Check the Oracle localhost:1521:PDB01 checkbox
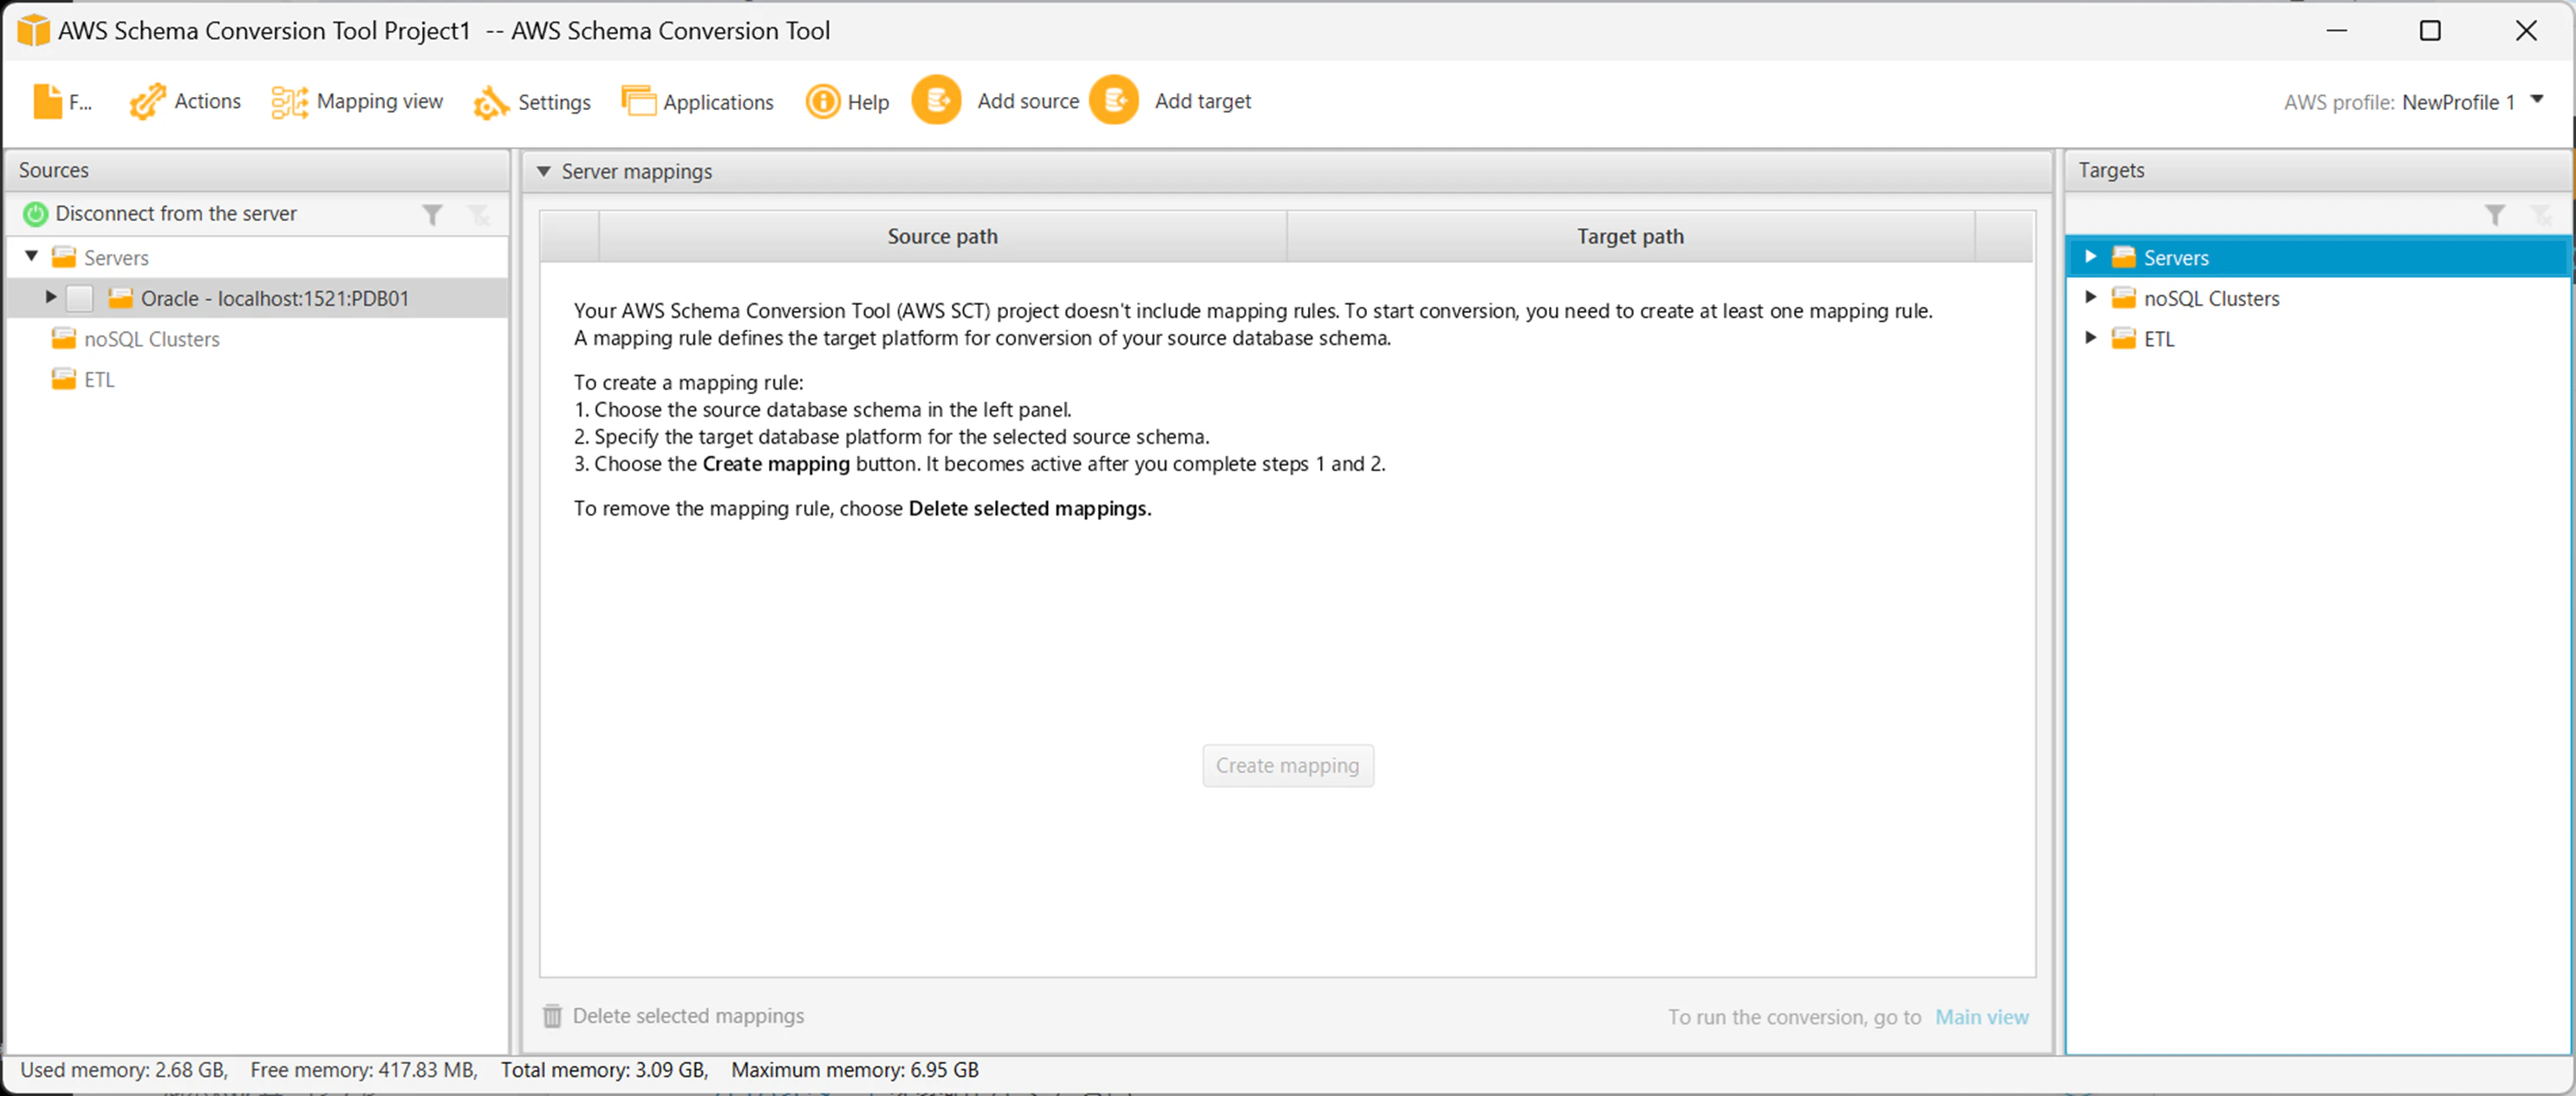This screenshot has width=2576, height=1096. (80, 298)
